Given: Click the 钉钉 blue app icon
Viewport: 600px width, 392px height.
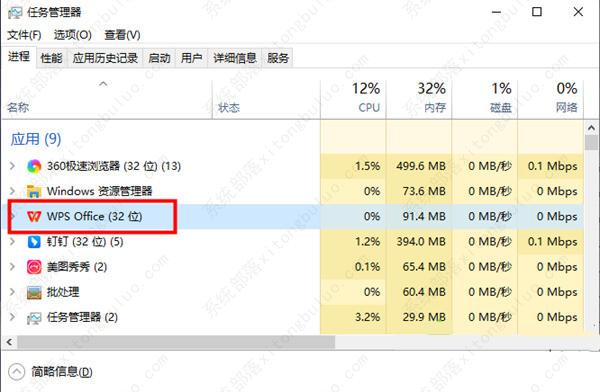Looking at the screenshot, I should [x=34, y=242].
